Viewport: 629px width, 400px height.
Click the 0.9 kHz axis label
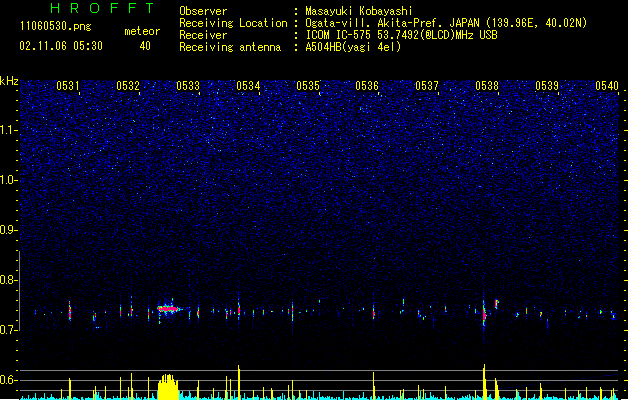pyautogui.click(x=9, y=230)
